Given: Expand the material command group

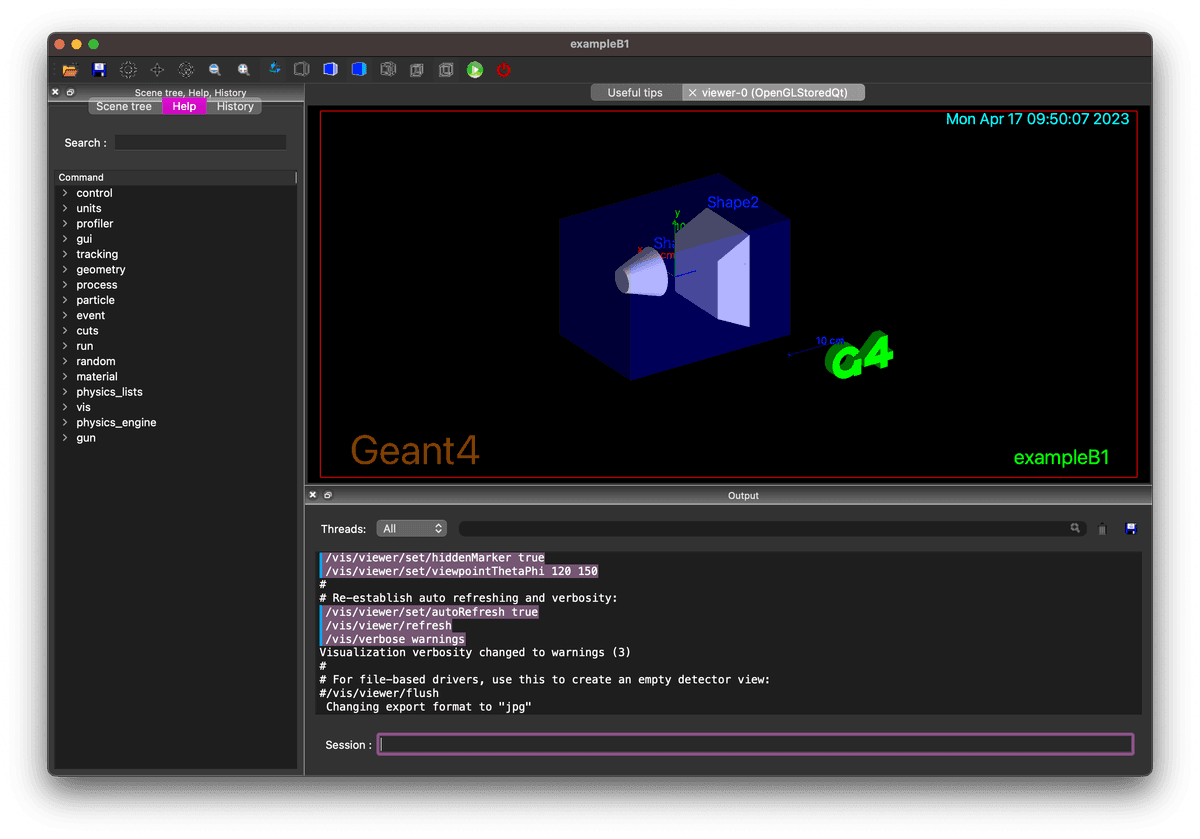Looking at the screenshot, I should point(65,377).
